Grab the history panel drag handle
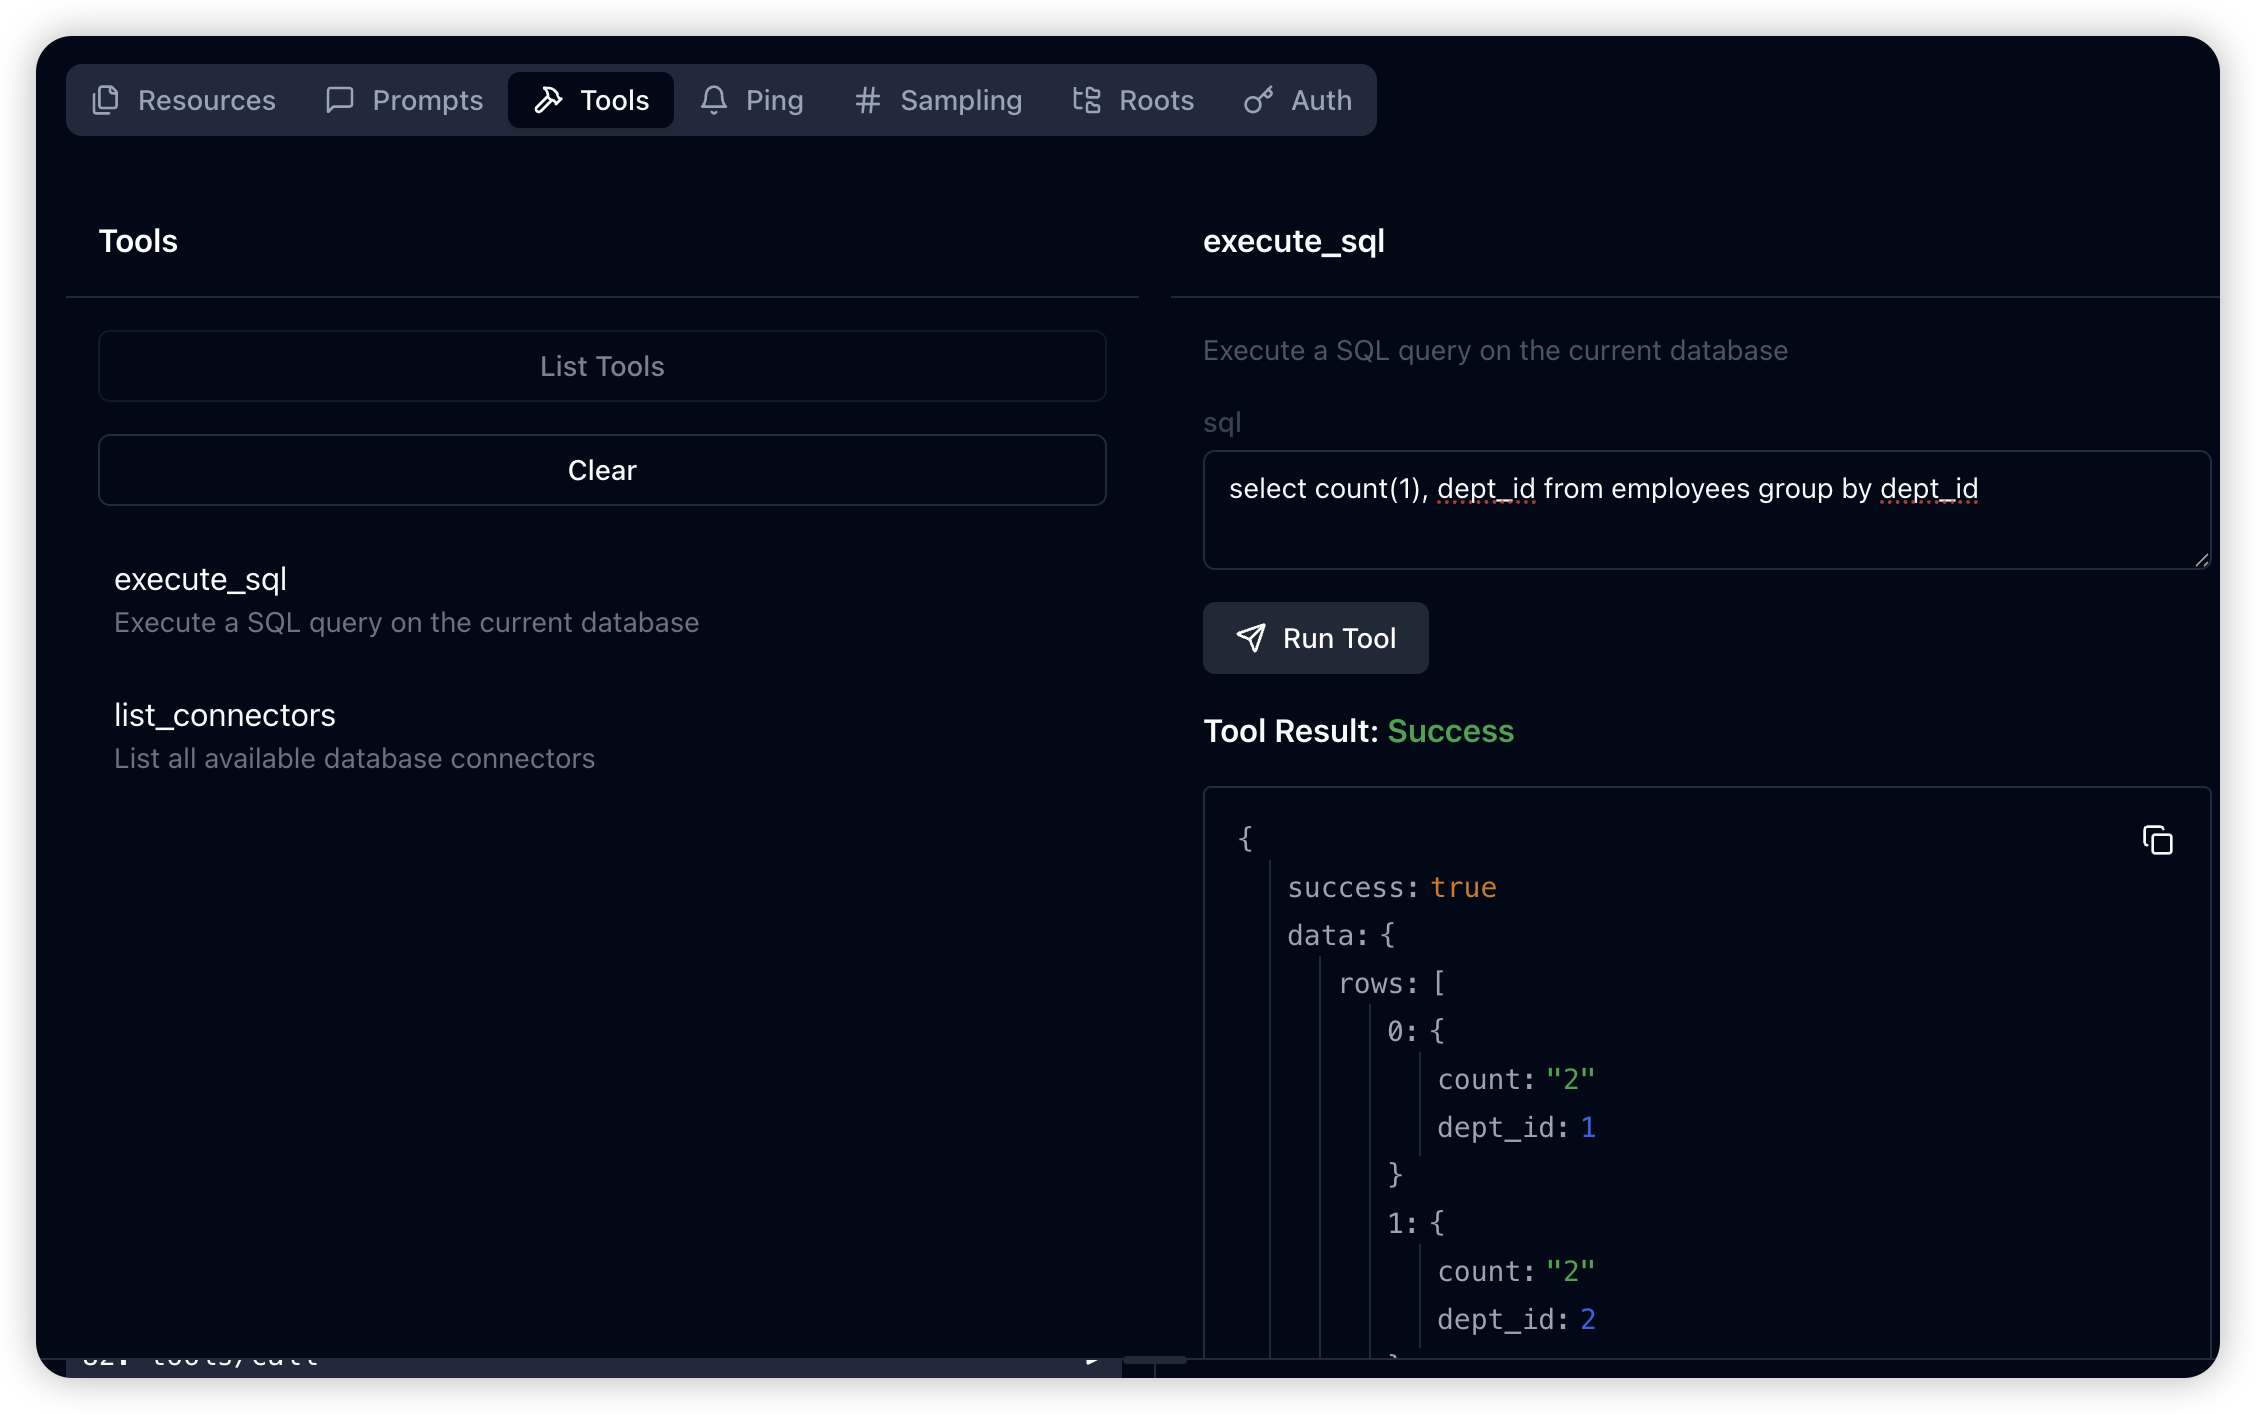Screen dimensions: 2256x1414 point(1154,1360)
